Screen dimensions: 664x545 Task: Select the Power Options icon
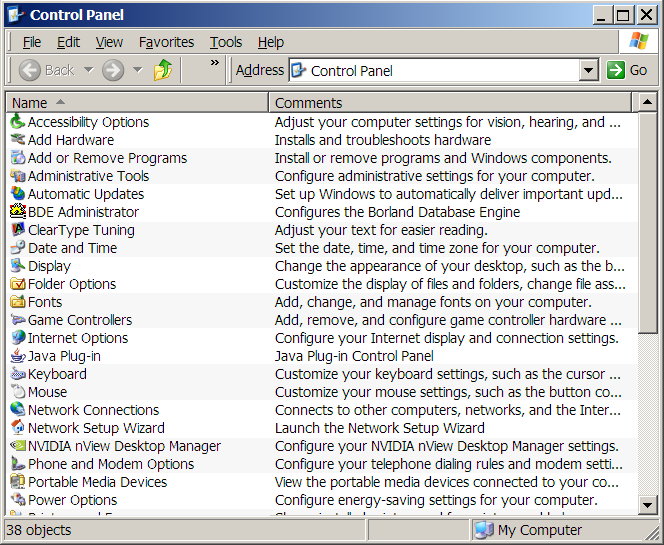18,500
